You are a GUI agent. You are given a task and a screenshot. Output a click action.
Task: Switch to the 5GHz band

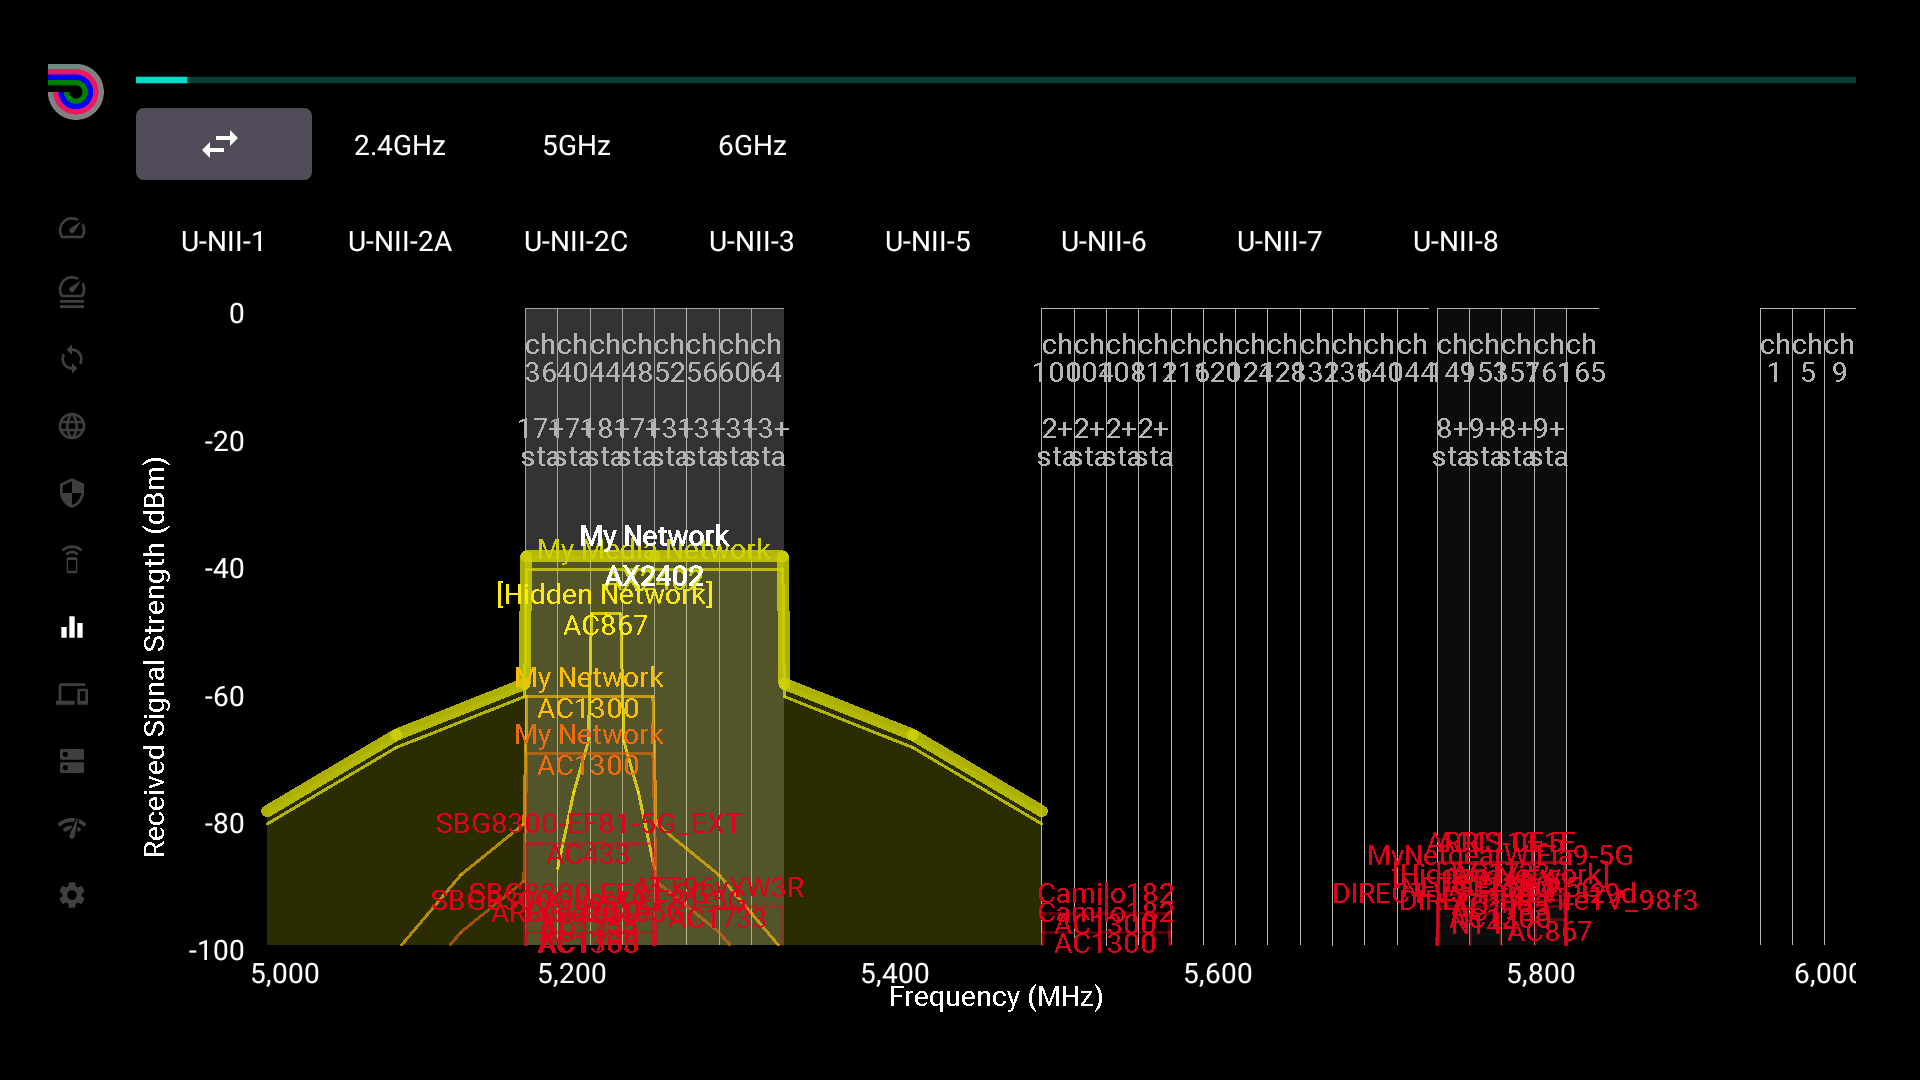click(x=576, y=144)
